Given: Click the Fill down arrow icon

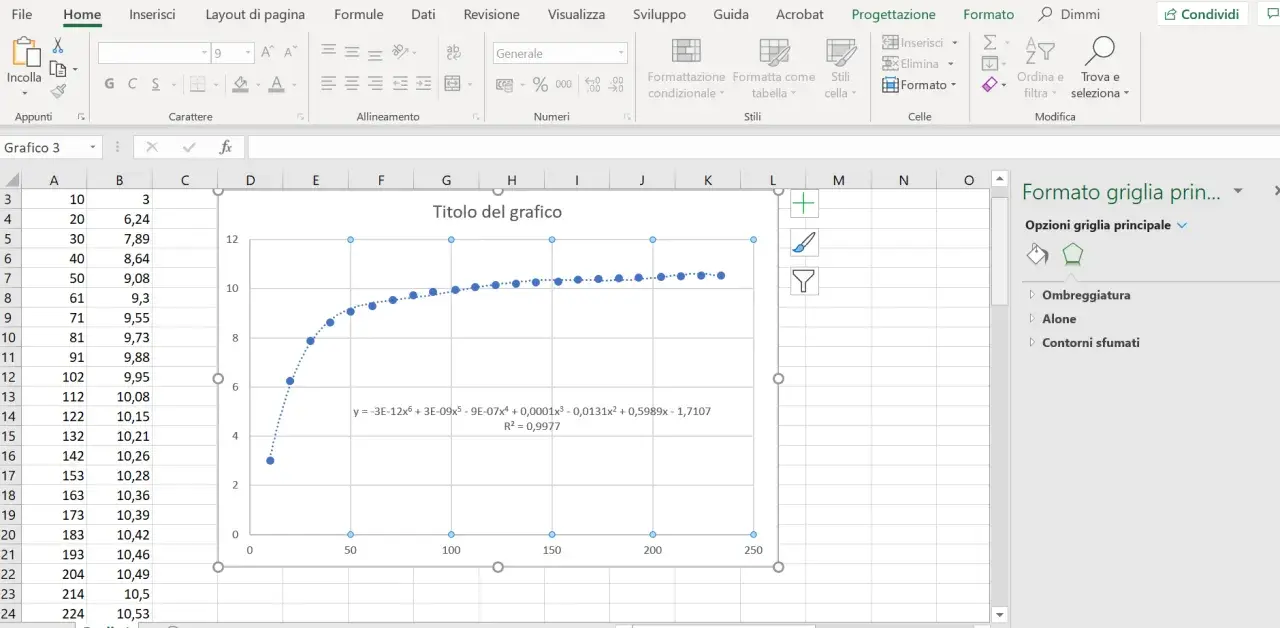Looking at the screenshot, I should [990, 64].
